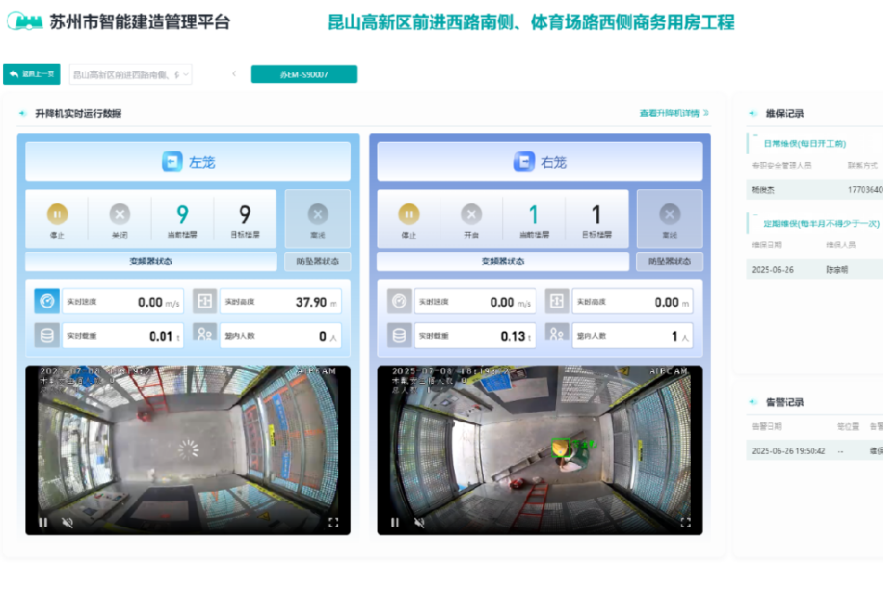Select the teal elevator device tab
The height and width of the screenshot is (589, 883).
(x=303, y=74)
